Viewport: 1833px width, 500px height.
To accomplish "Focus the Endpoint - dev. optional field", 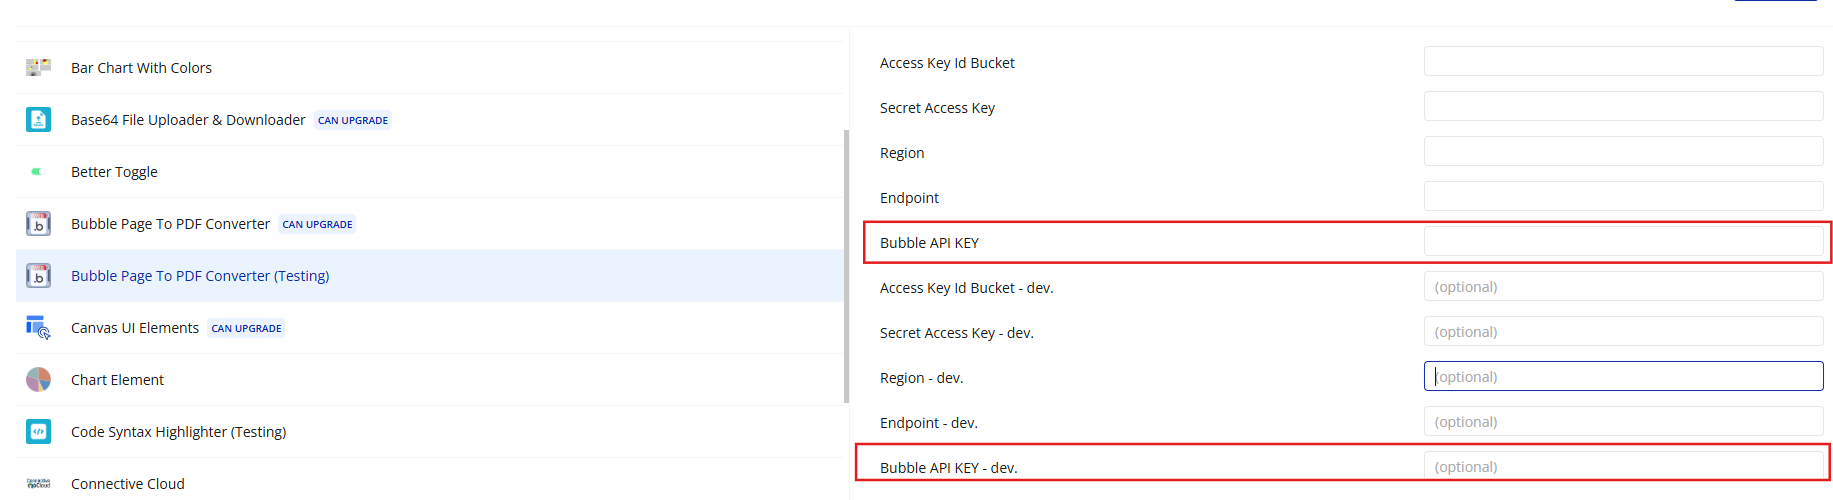I will 1622,422.
